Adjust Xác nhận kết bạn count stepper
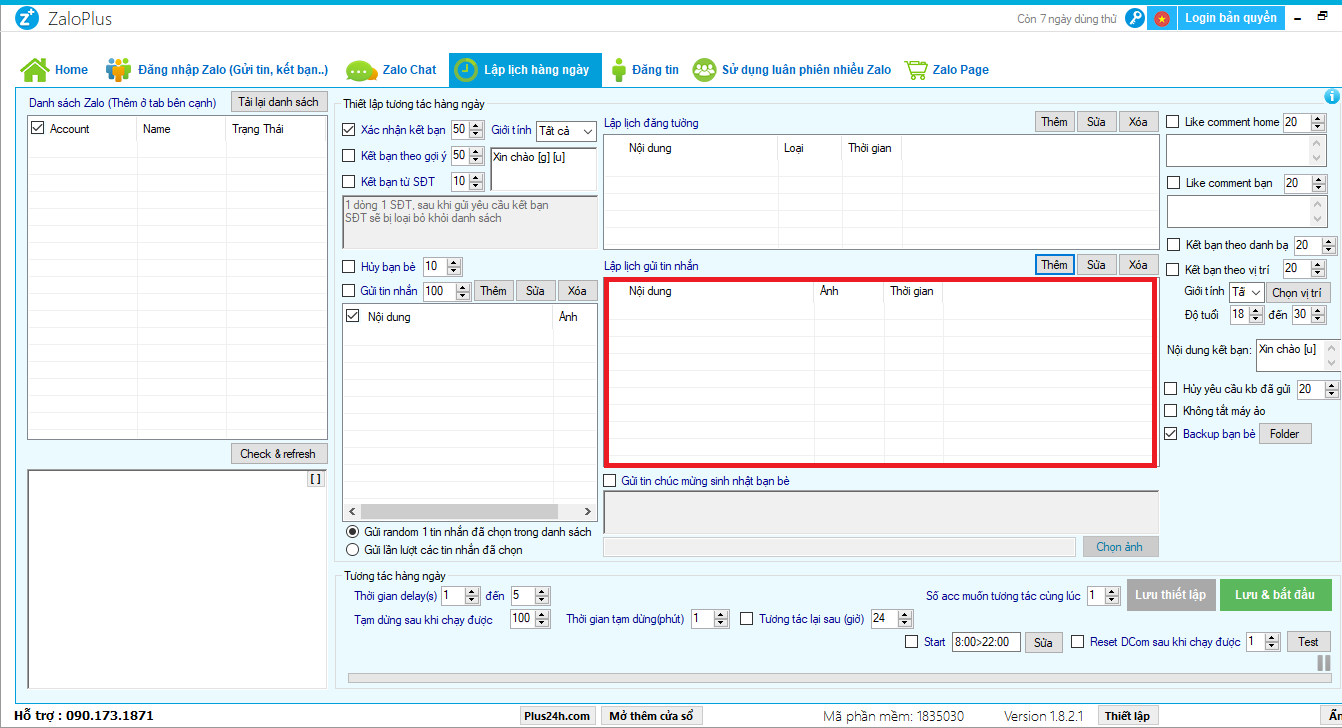 point(477,129)
